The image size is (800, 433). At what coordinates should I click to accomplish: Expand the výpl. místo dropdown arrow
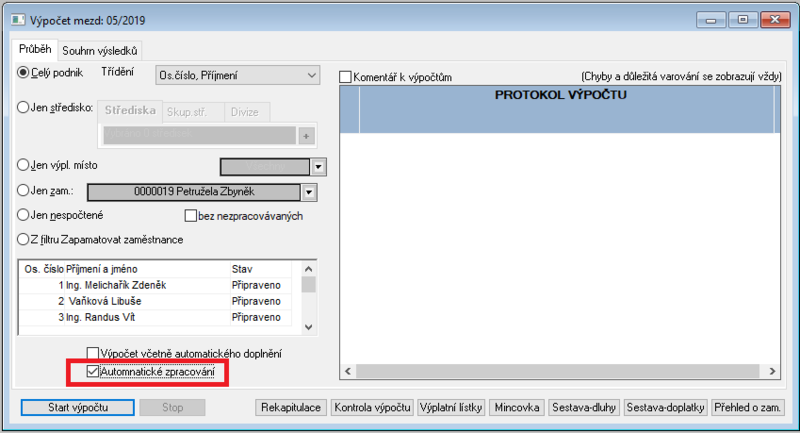tap(318, 167)
